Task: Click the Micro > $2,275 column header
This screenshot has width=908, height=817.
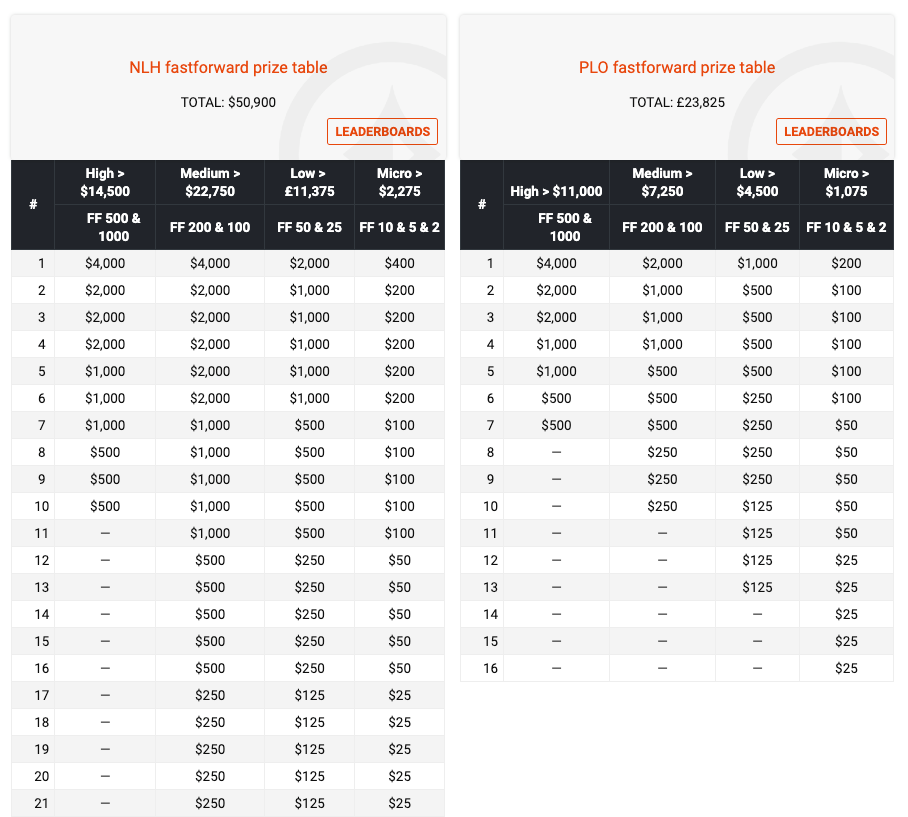Action: pos(399,182)
